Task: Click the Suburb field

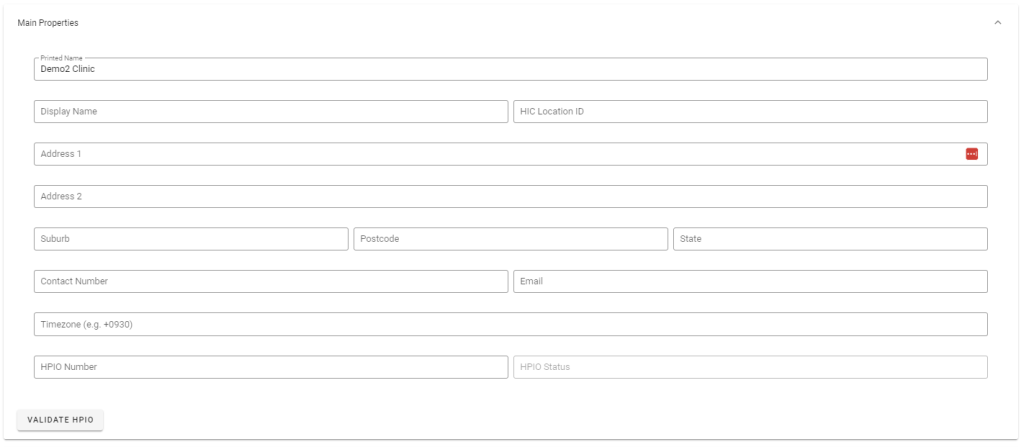Action: pos(191,239)
